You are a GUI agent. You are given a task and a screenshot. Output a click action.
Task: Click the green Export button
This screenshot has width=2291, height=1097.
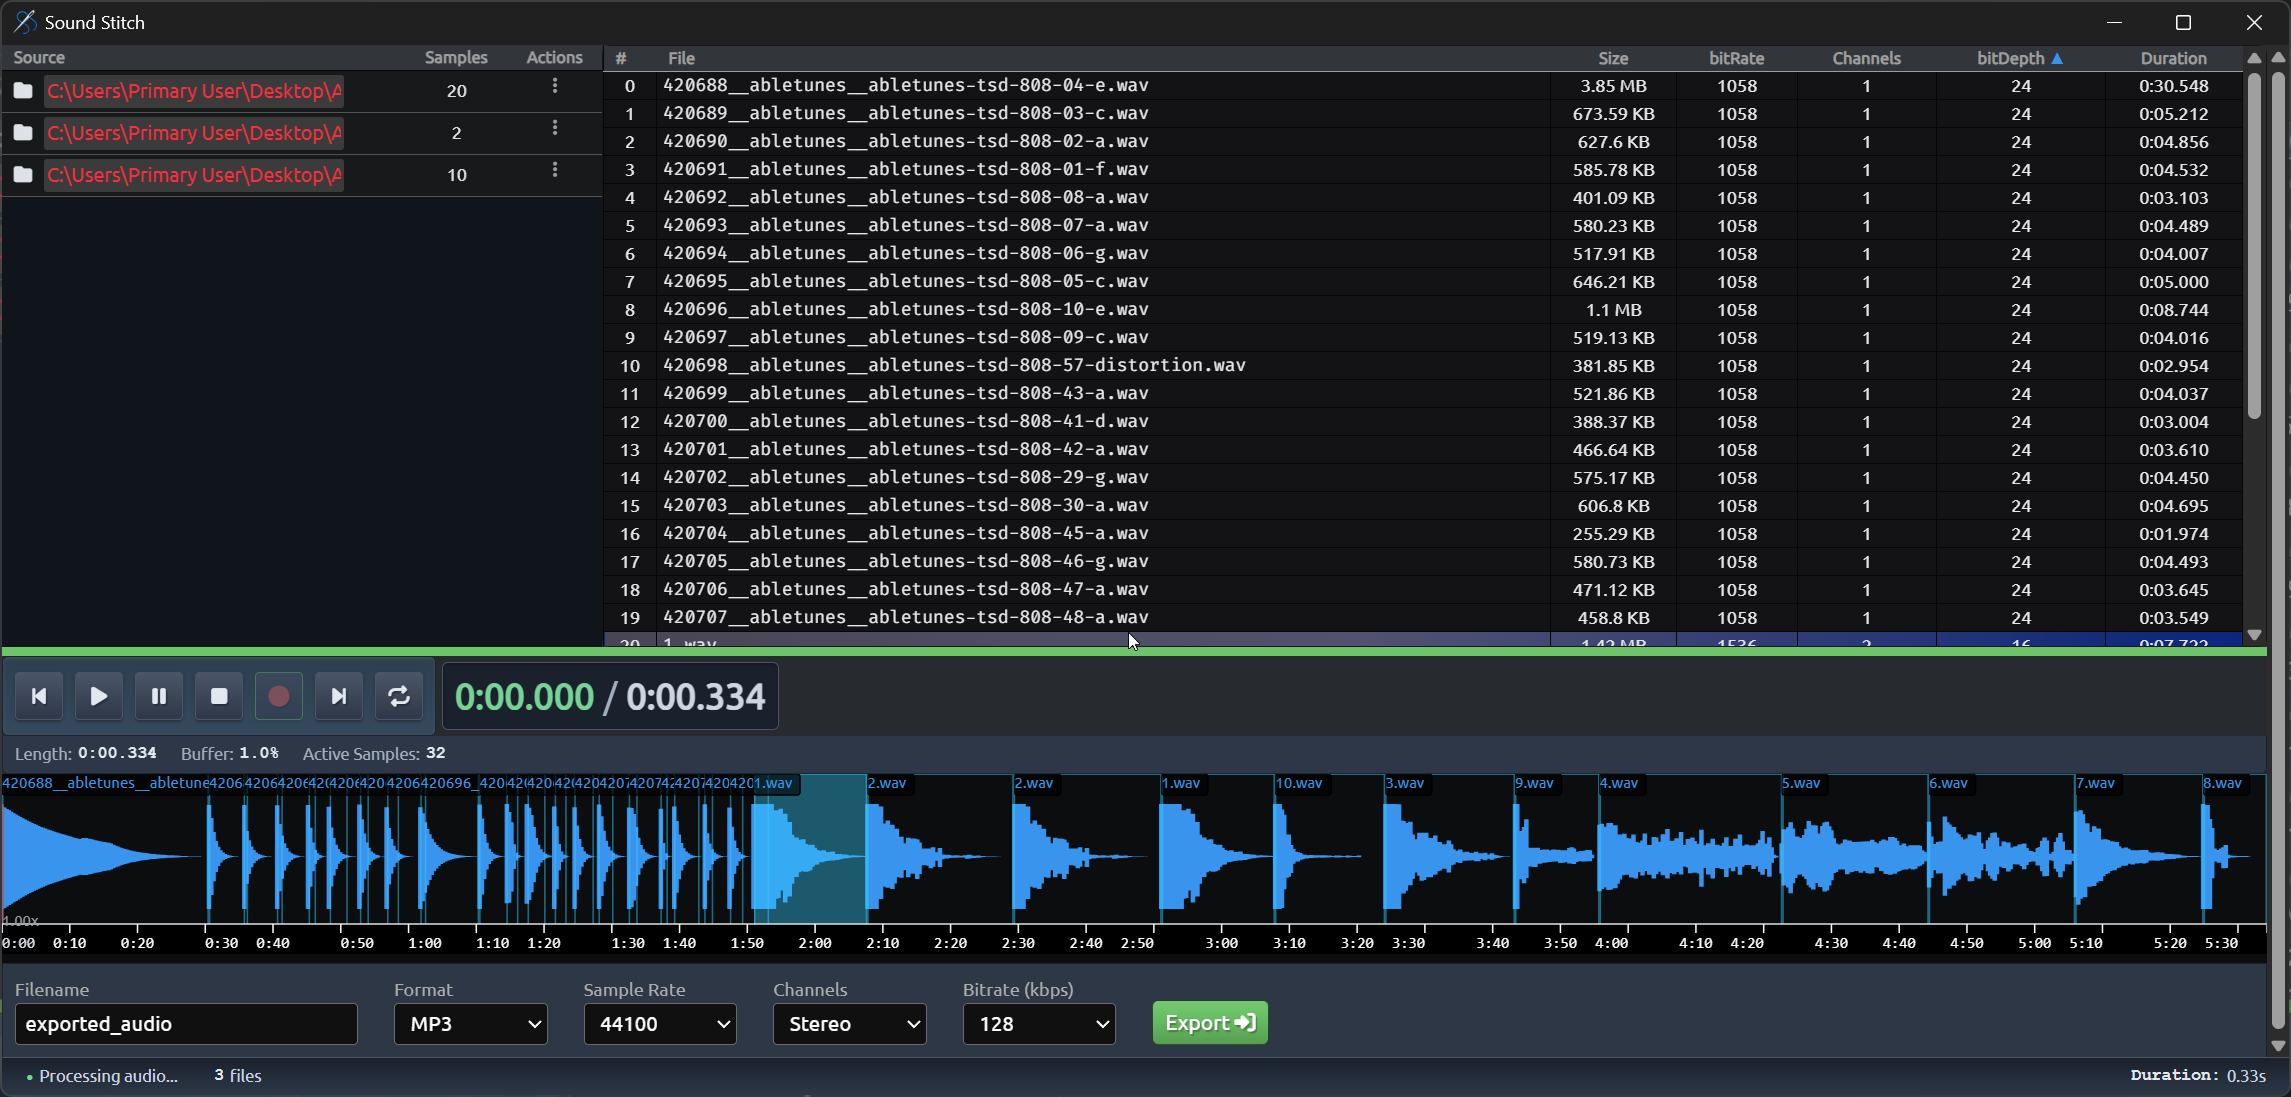click(1210, 1023)
